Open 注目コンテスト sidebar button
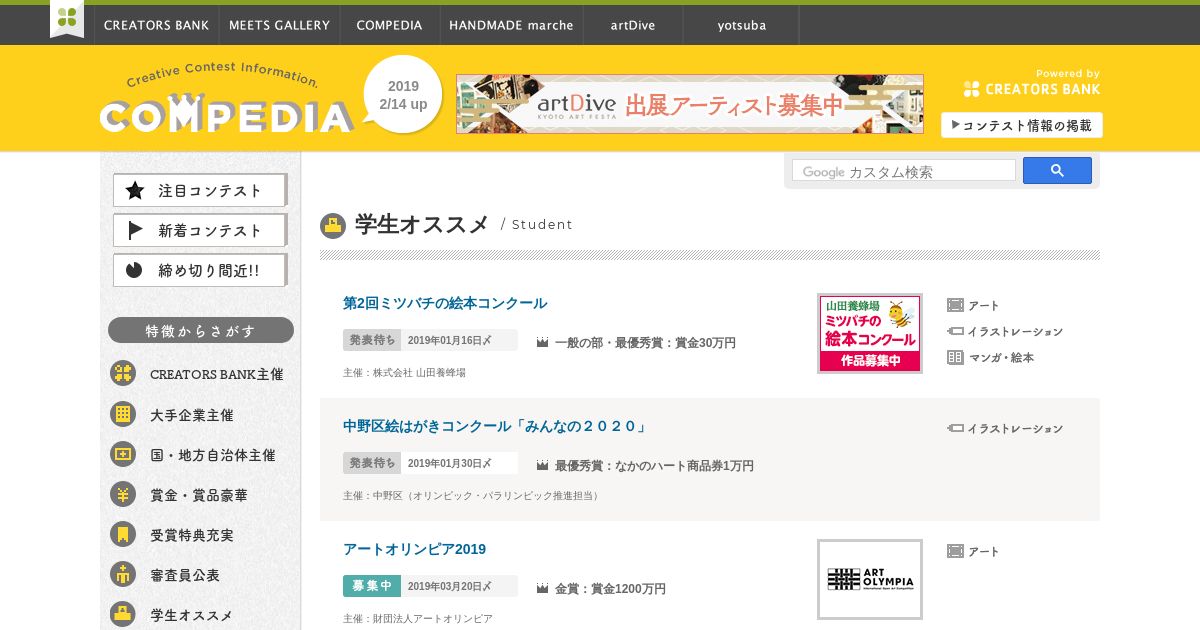This screenshot has height=630, width=1200. coord(200,190)
